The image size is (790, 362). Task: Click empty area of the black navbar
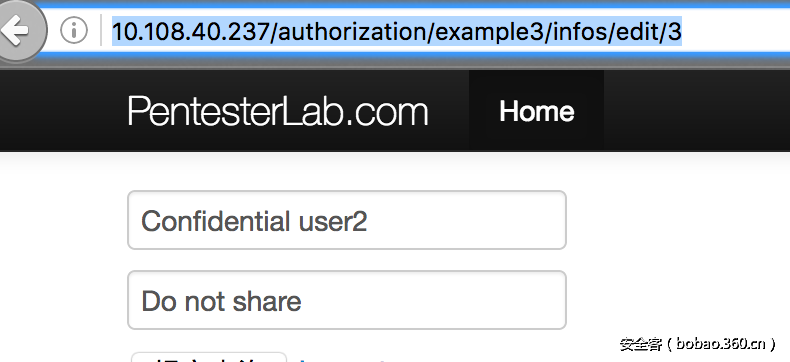(695, 111)
